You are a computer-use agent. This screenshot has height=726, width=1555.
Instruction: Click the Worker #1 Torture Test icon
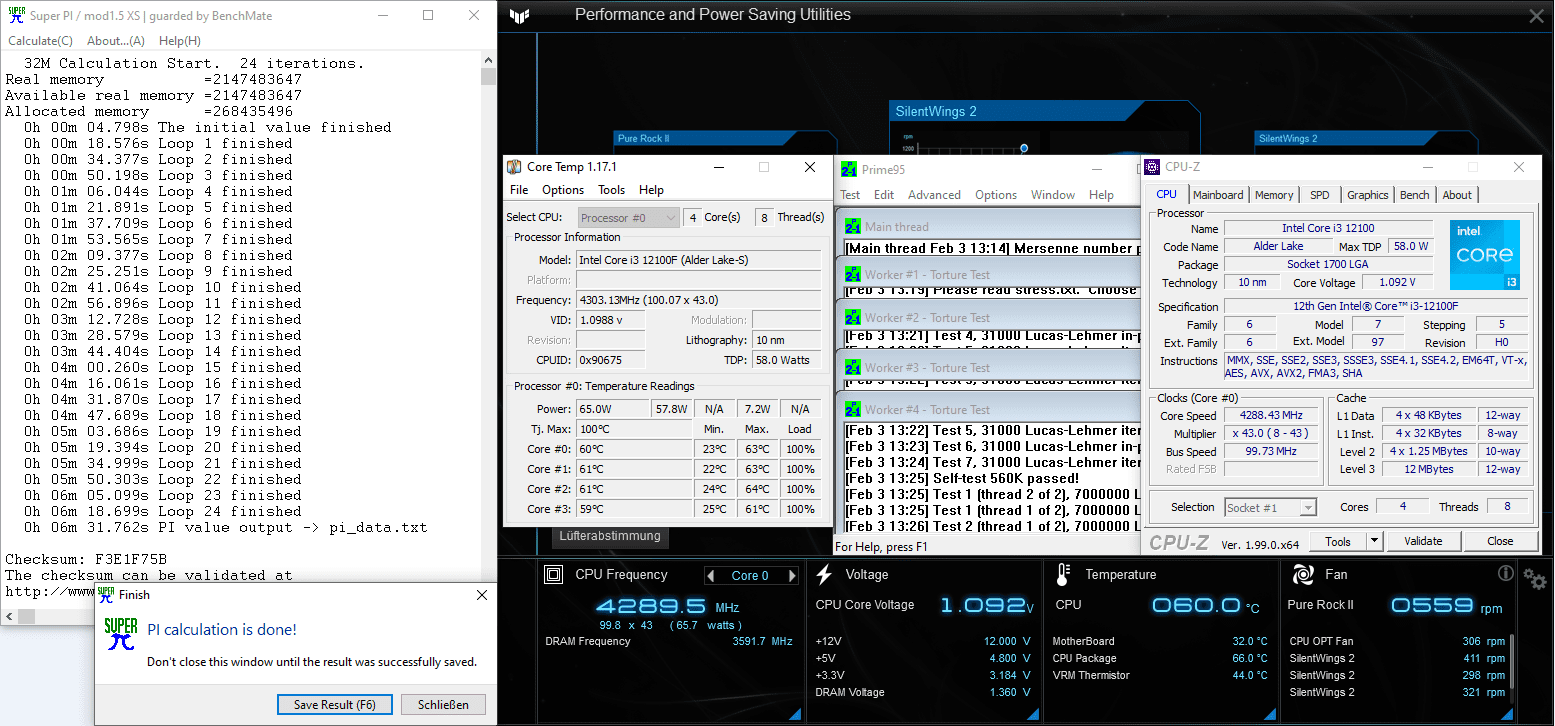[x=853, y=274]
